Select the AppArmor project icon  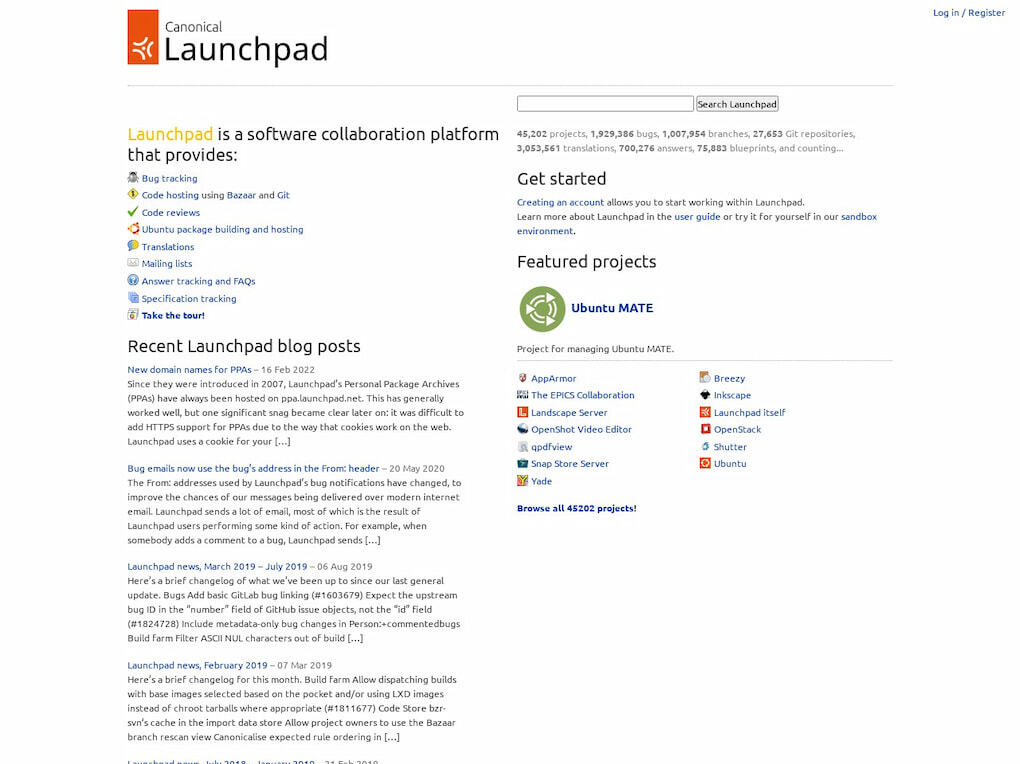tap(521, 378)
